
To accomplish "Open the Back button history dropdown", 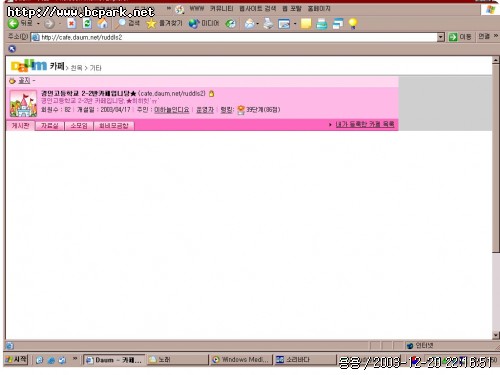I will (x=38, y=24).
